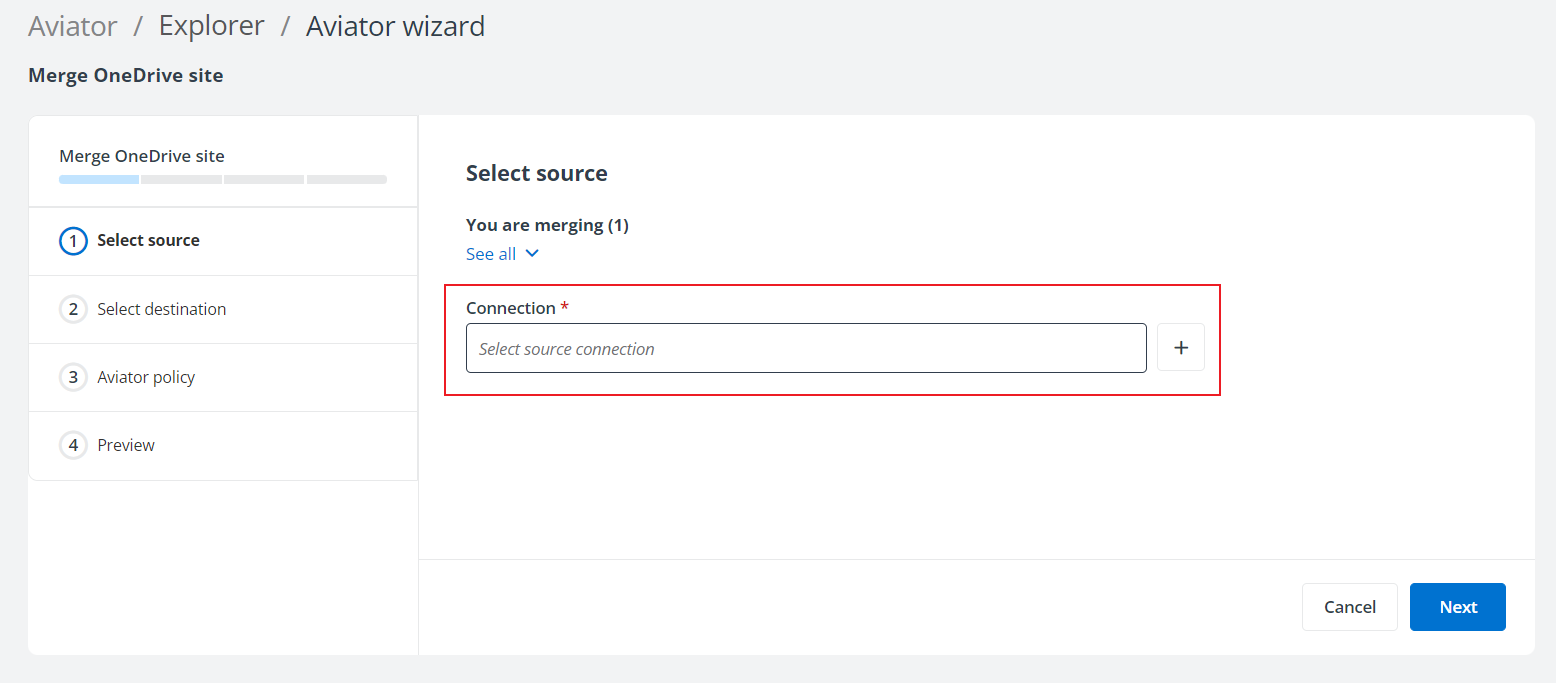Click the step 4 number circle
Screen dimensions: 1556x683
(x=73, y=445)
